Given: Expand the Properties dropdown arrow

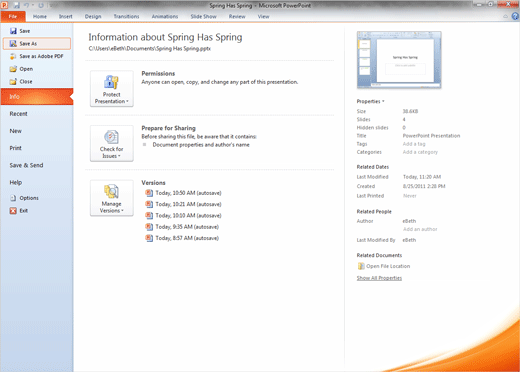Looking at the screenshot, I should 383,101.
